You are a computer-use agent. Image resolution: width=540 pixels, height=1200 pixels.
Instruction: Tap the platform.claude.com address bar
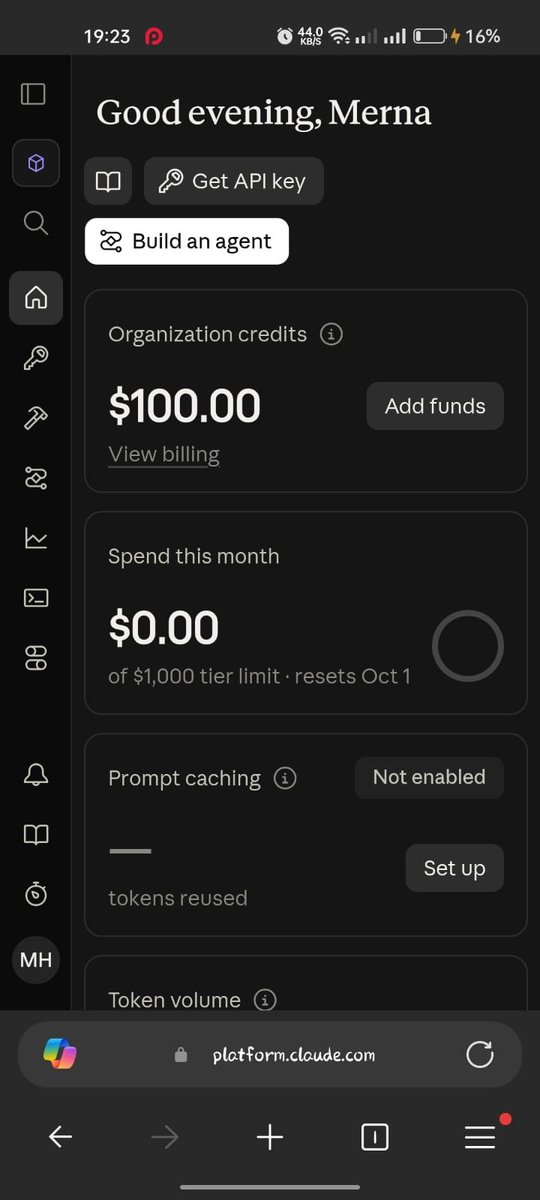270,1054
